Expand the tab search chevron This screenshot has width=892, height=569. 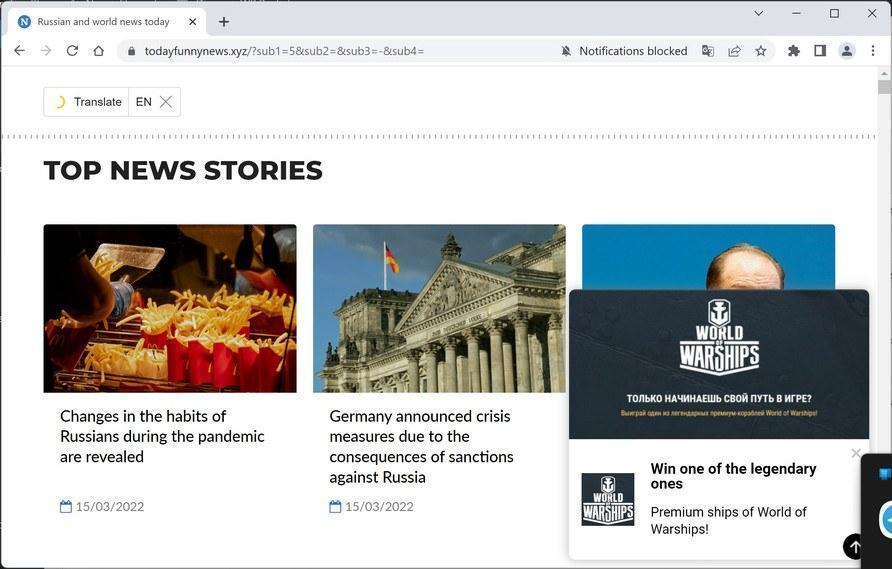pos(758,13)
